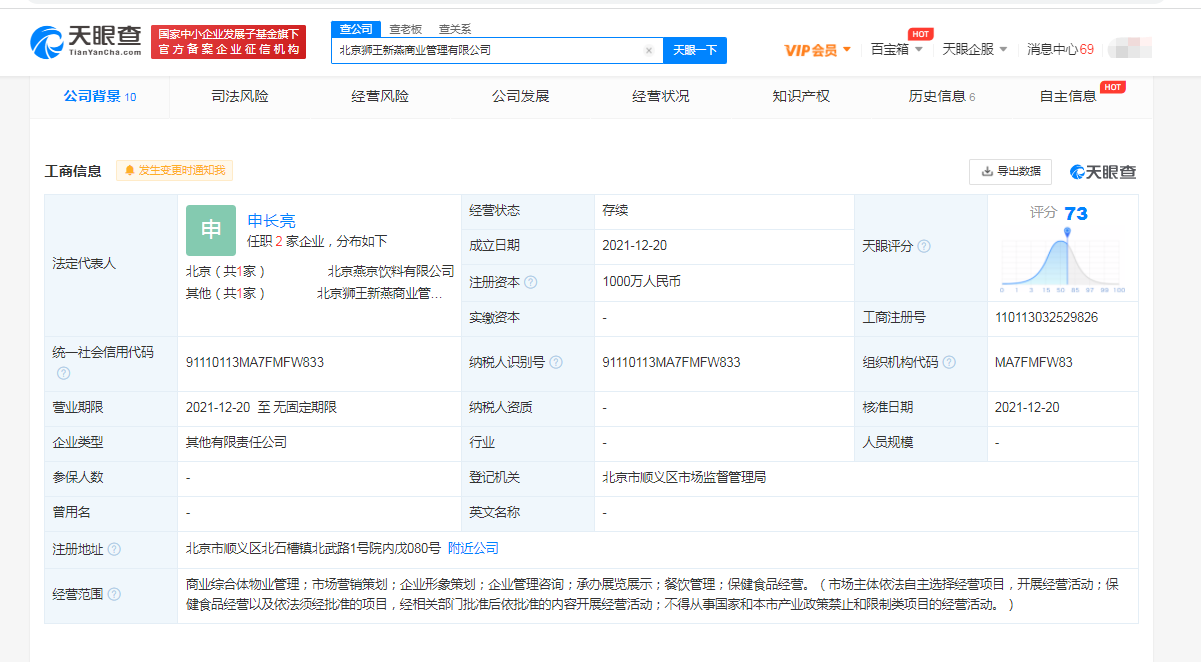The height and width of the screenshot is (662, 1201).
Task: Open the 历史信息 tab
Action: [941, 97]
